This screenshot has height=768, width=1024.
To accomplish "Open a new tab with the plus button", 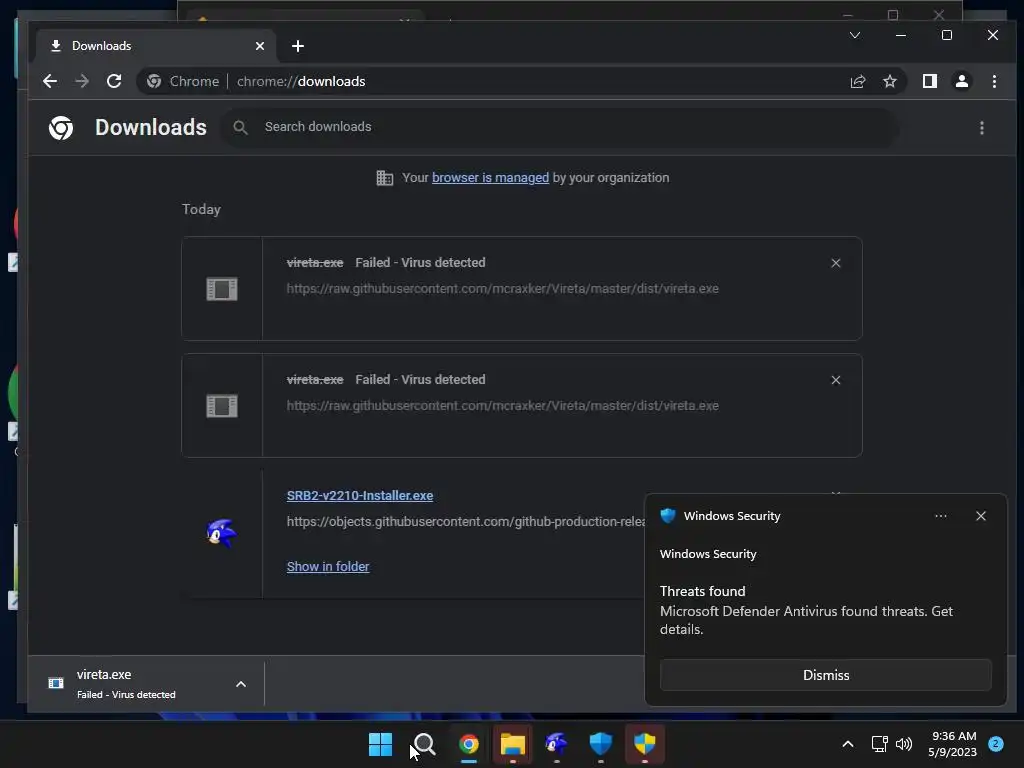I will point(298,46).
